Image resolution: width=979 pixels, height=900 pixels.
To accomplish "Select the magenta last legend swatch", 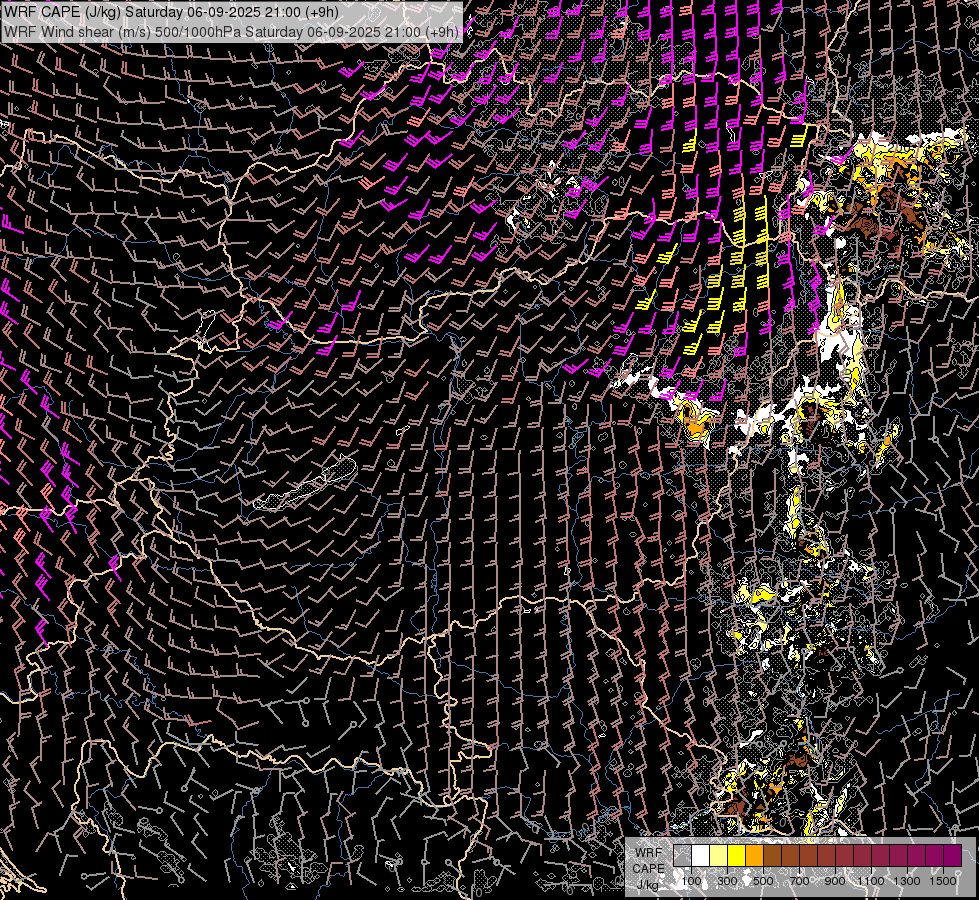I will [x=952, y=855].
